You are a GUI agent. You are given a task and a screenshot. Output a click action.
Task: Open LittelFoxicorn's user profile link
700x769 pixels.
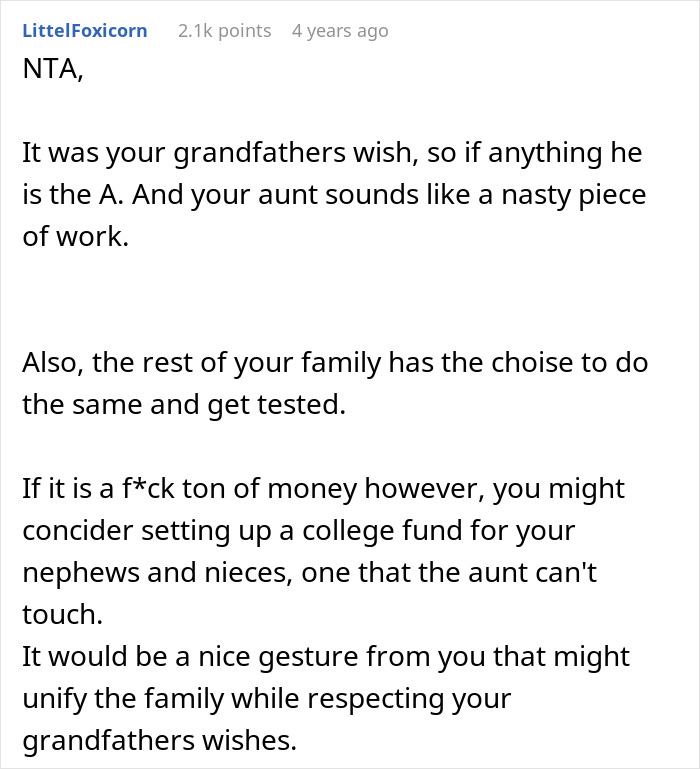point(84,31)
